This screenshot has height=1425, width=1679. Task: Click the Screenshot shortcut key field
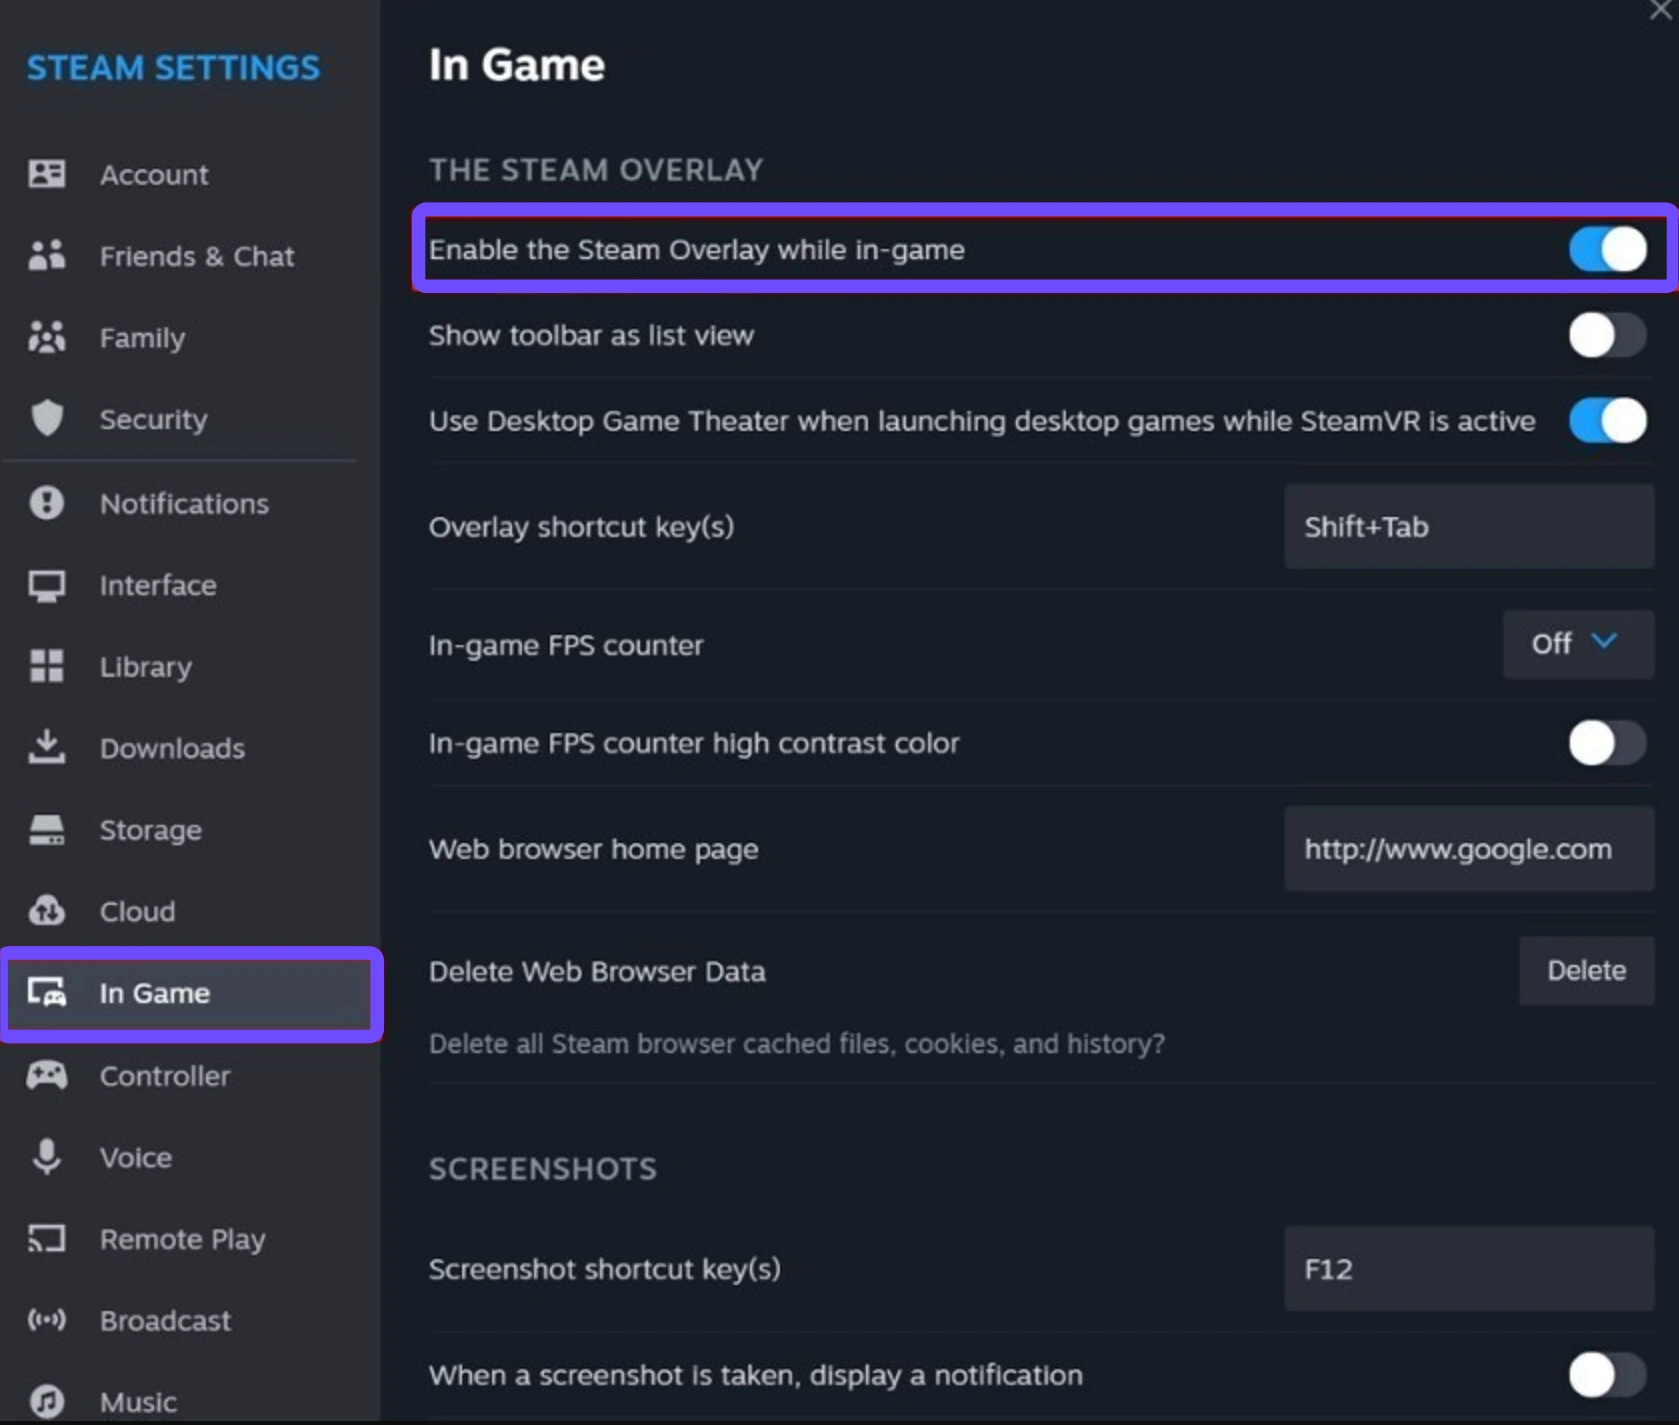coord(1469,1269)
